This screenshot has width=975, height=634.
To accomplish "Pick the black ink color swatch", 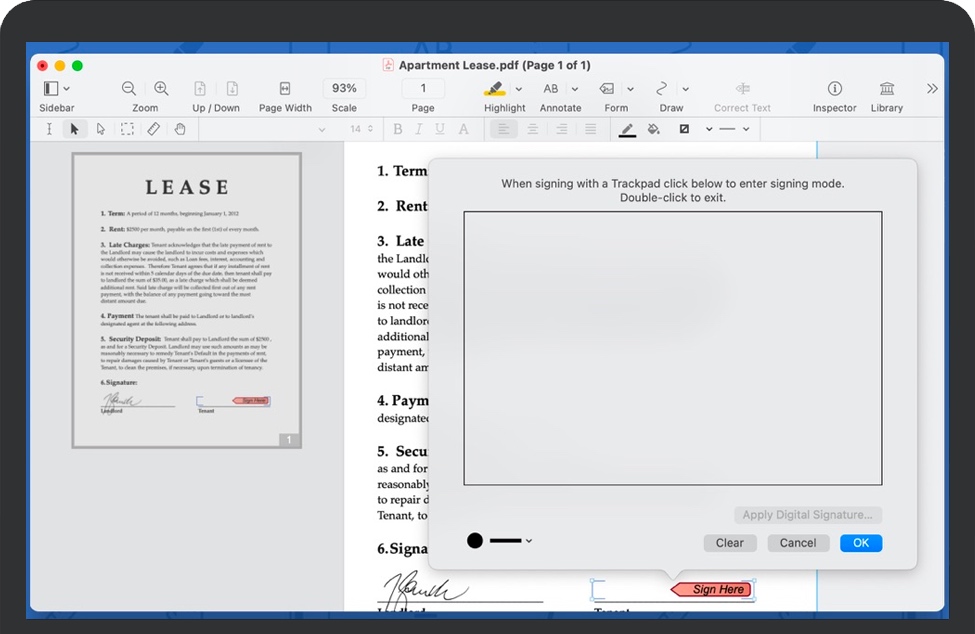I will (474, 540).
